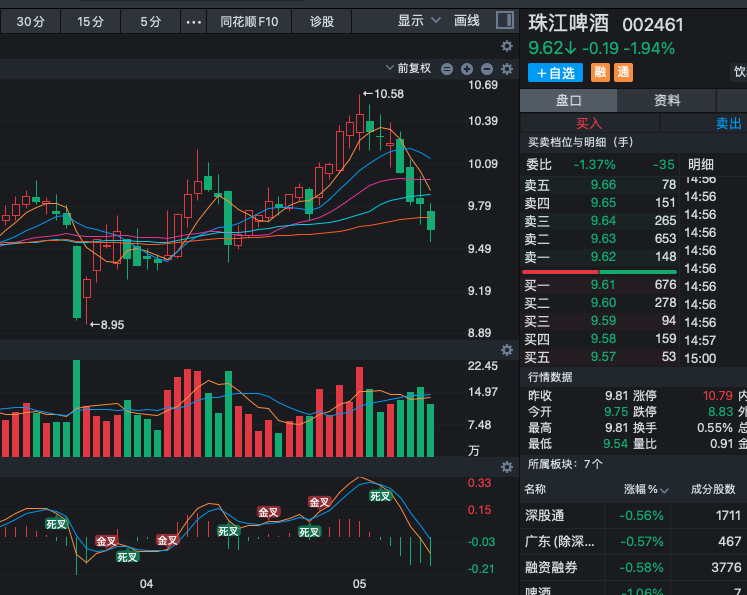The width and height of the screenshot is (747, 595).
Task: Switch chart to 30分 timeframe
Action: tap(30, 22)
